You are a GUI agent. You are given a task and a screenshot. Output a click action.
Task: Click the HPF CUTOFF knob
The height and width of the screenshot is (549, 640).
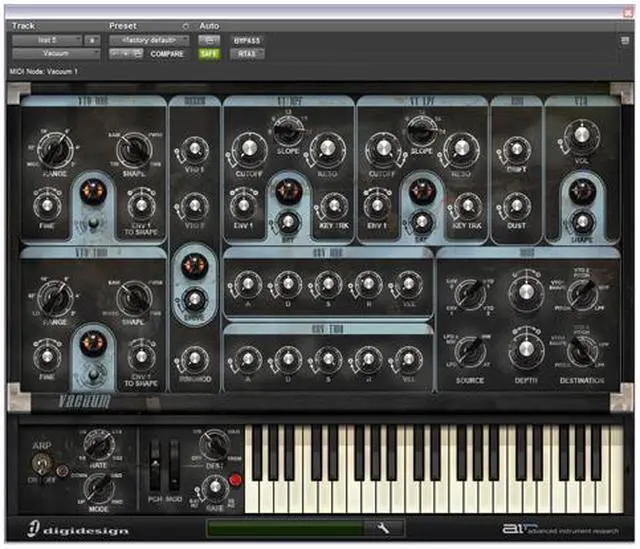click(249, 149)
